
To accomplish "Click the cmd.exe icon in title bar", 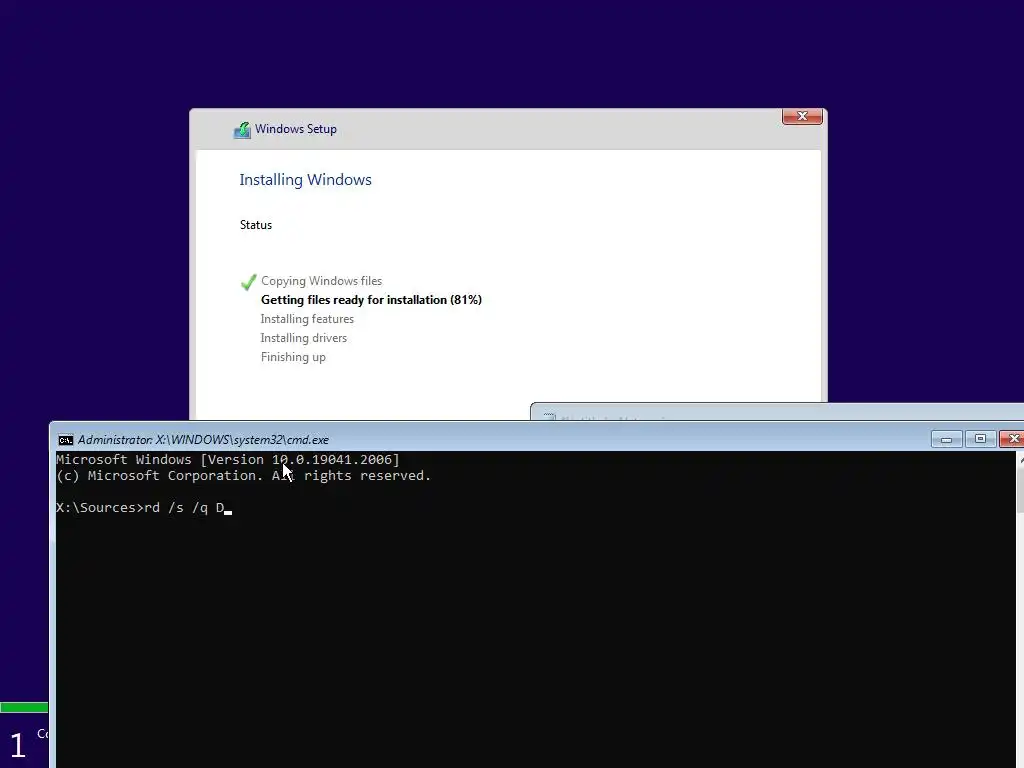I will click(x=65, y=440).
